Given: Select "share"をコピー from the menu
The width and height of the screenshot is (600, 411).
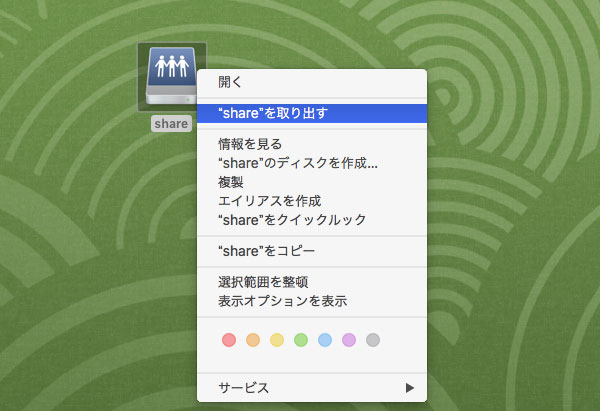Looking at the screenshot, I should [266, 251].
